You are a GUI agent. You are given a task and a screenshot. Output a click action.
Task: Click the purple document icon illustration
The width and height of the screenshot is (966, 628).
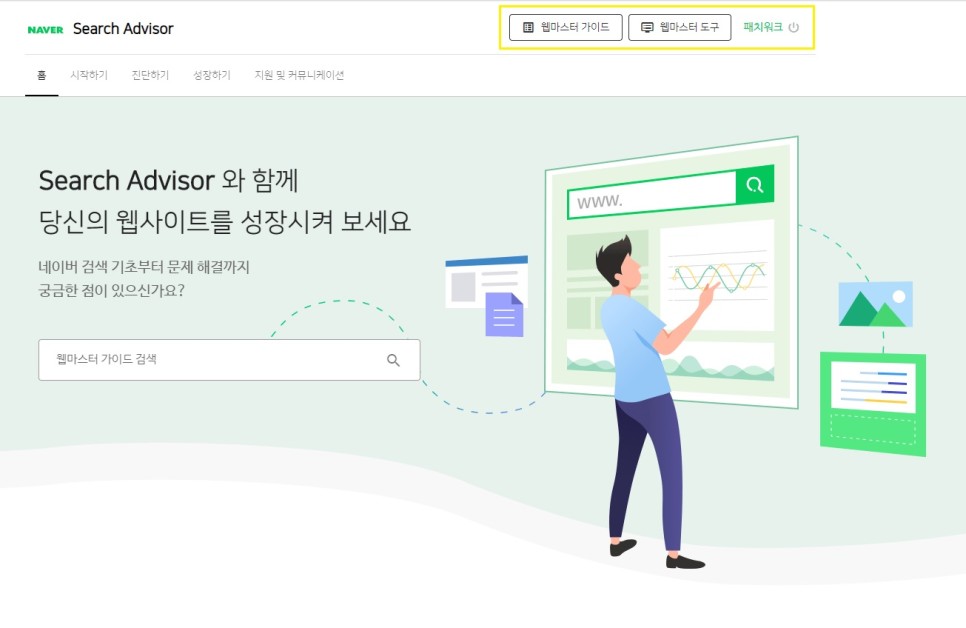point(504,315)
